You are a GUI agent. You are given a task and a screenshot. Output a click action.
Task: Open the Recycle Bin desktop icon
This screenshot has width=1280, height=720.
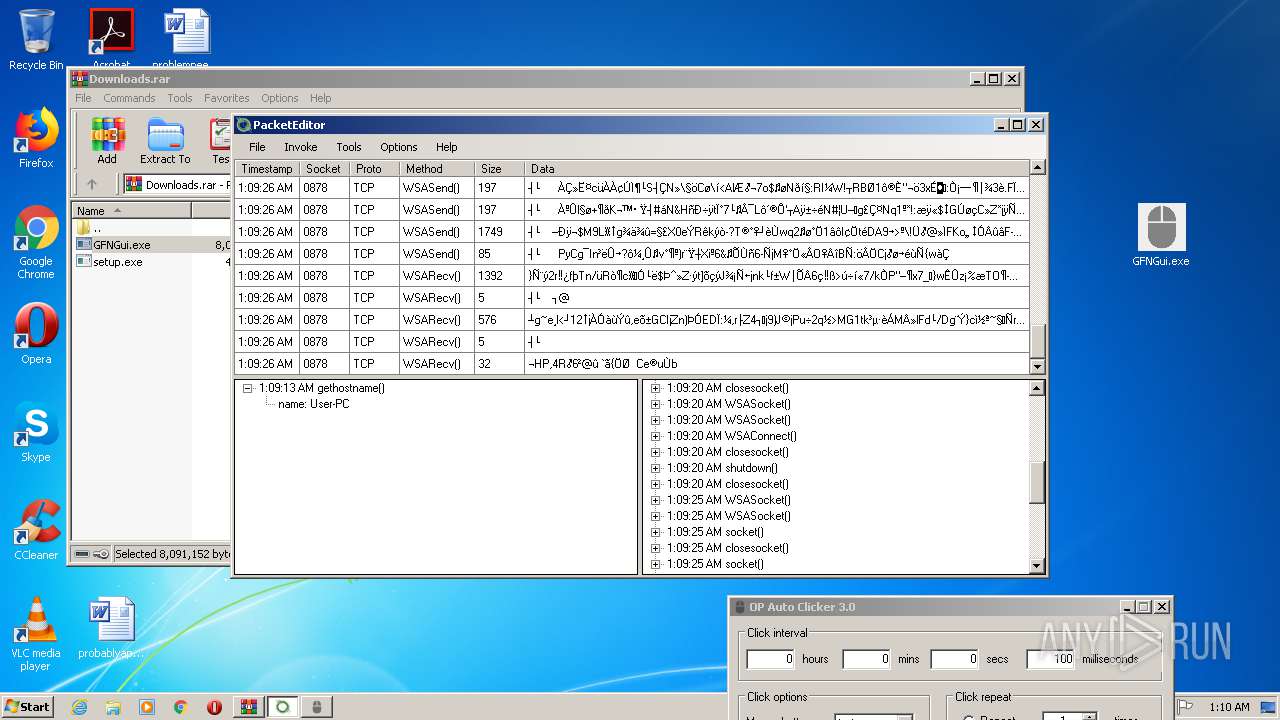[x=36, y=40]
